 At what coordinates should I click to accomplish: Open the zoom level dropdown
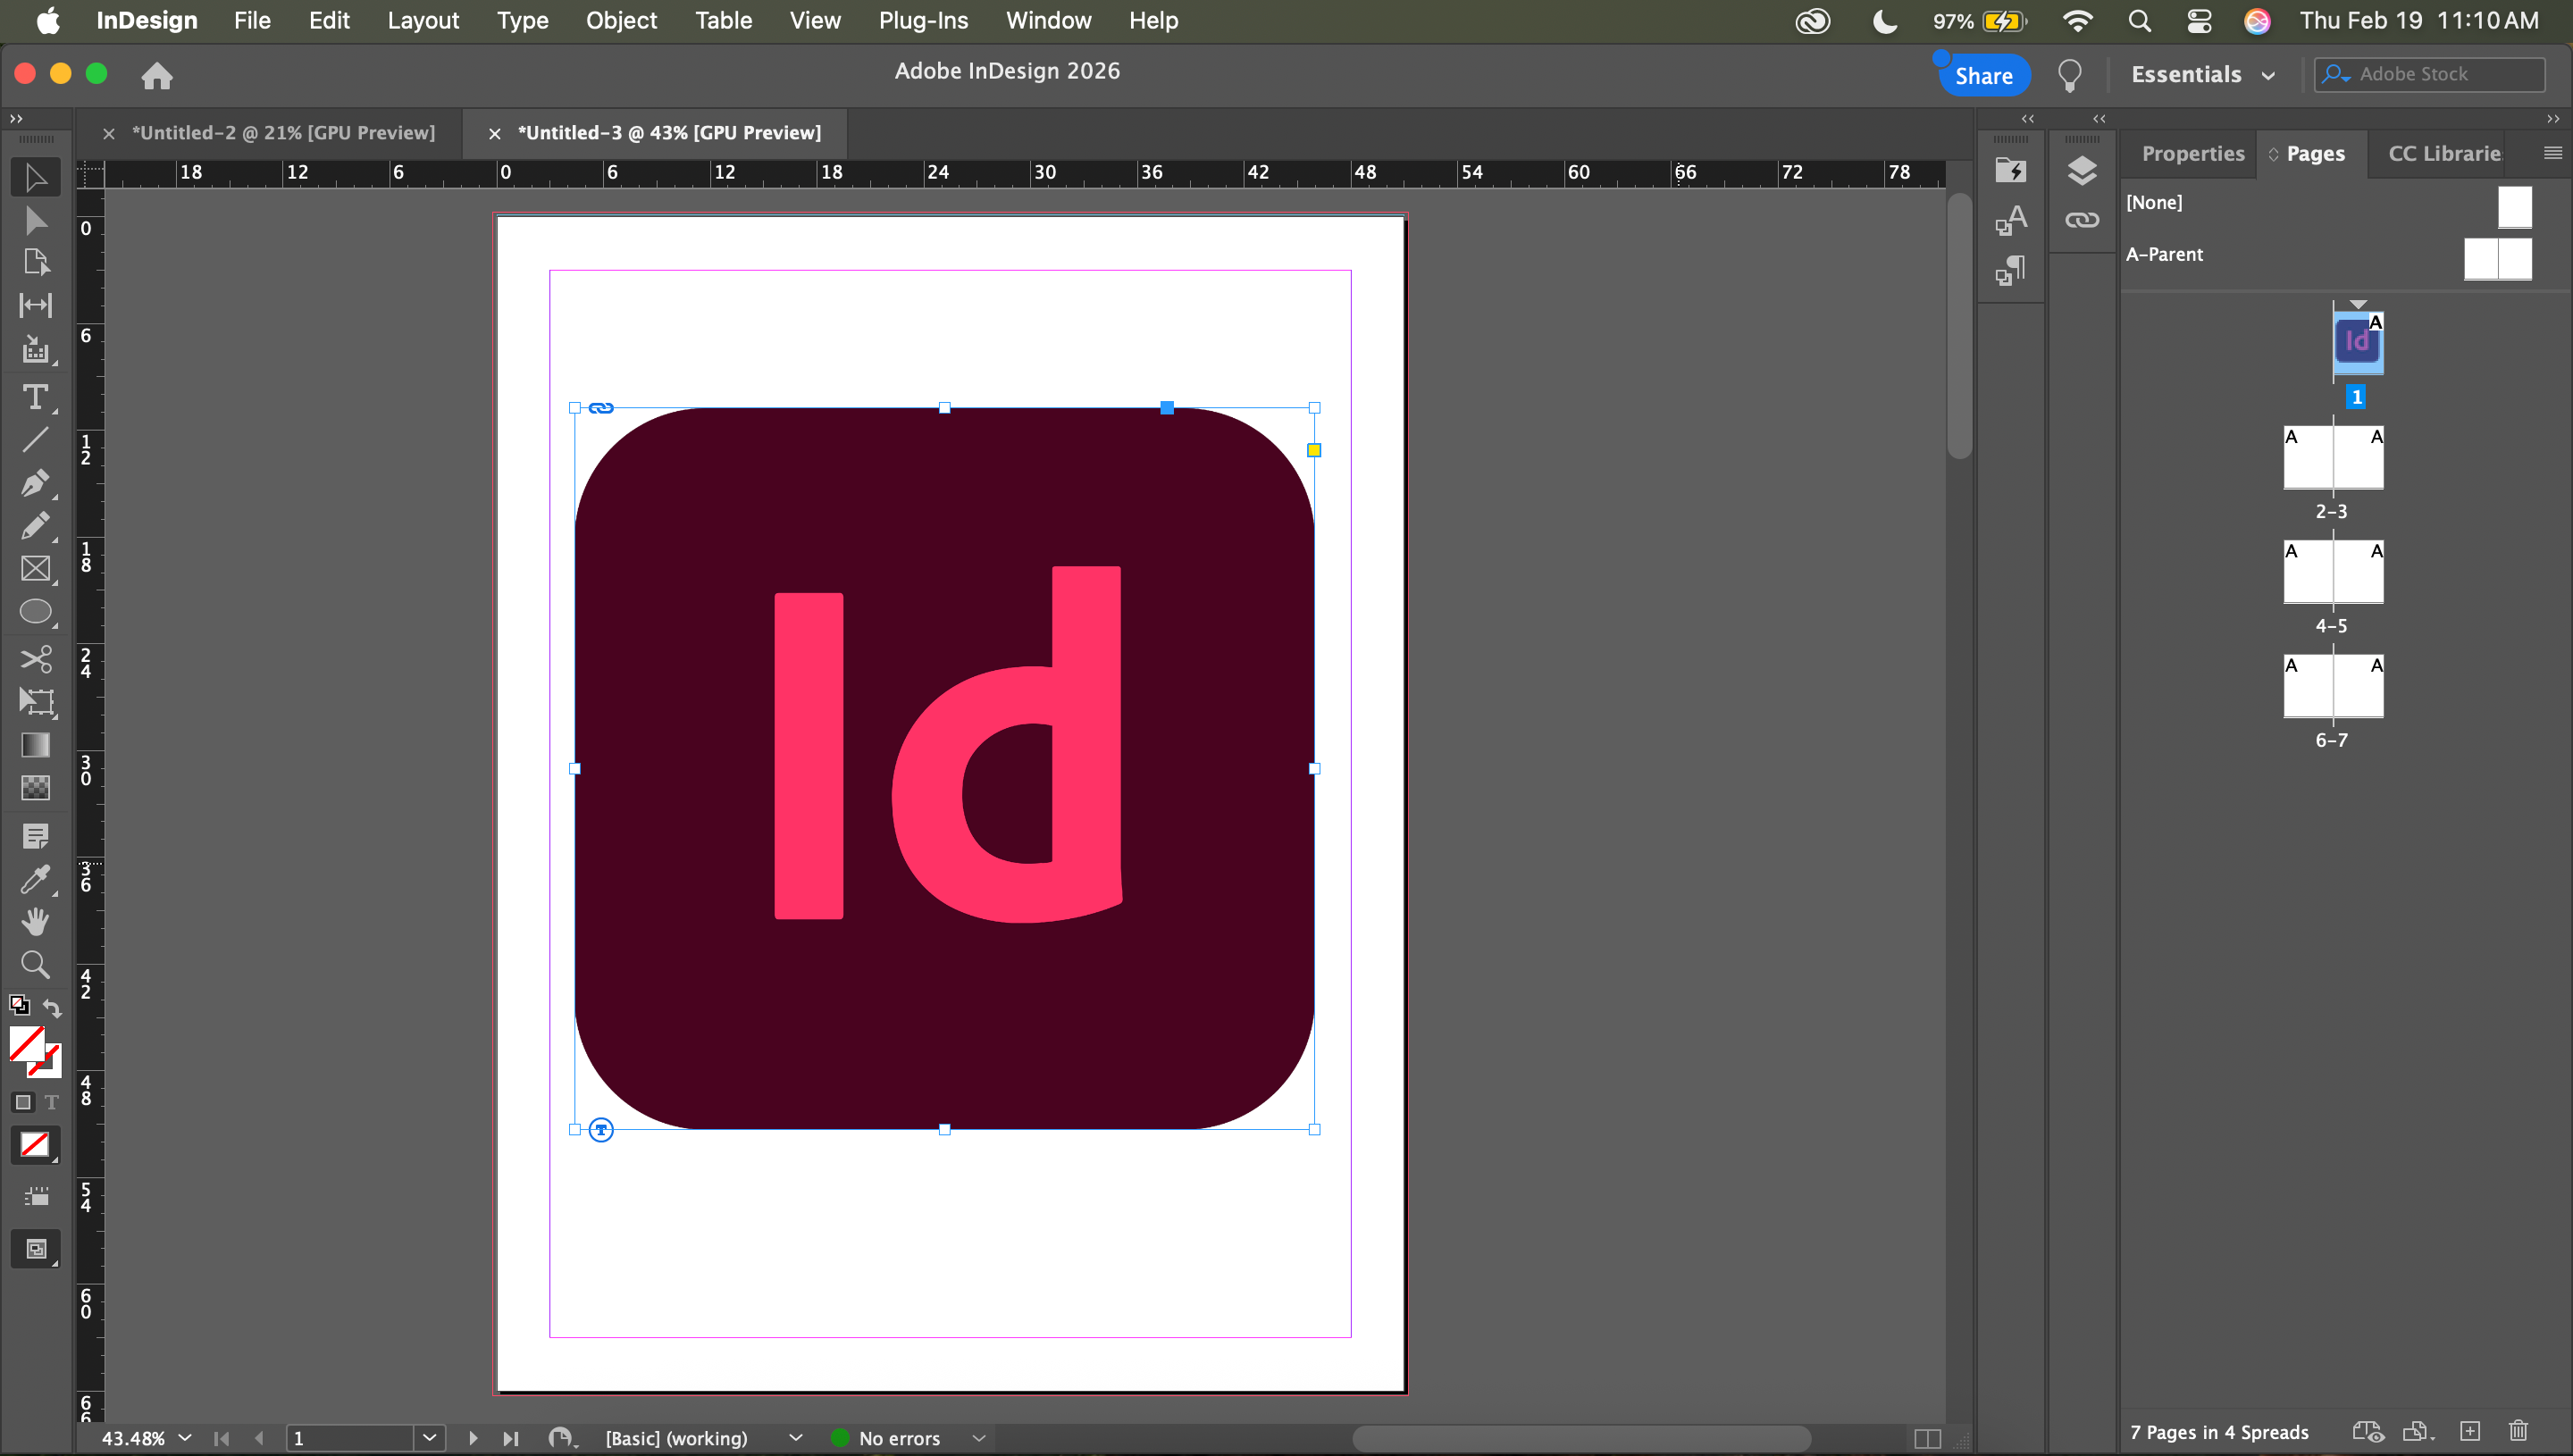[185, 1438]
